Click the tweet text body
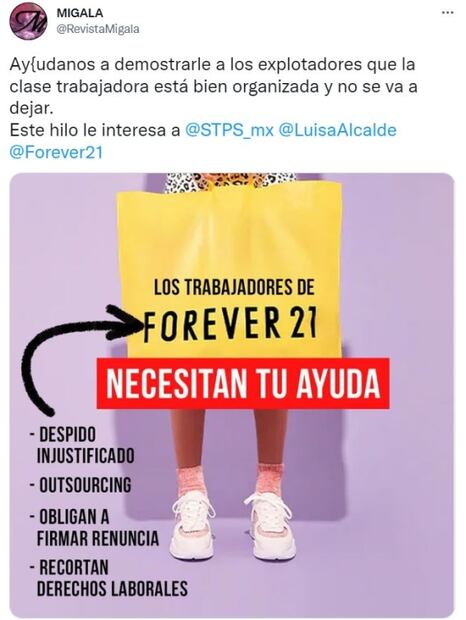The width and height of the screenshot is (466, 620). (x=213, y=108)
